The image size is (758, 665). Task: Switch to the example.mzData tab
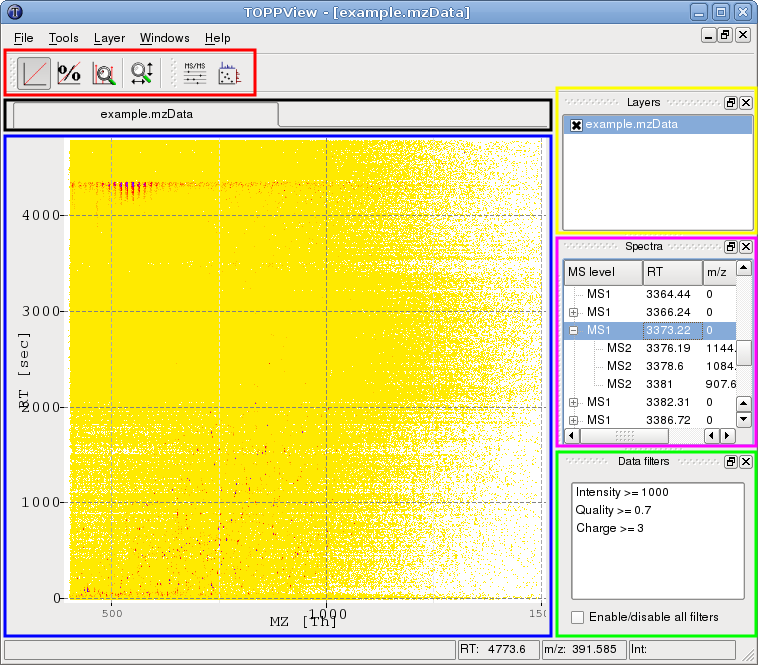pos(146,114)
